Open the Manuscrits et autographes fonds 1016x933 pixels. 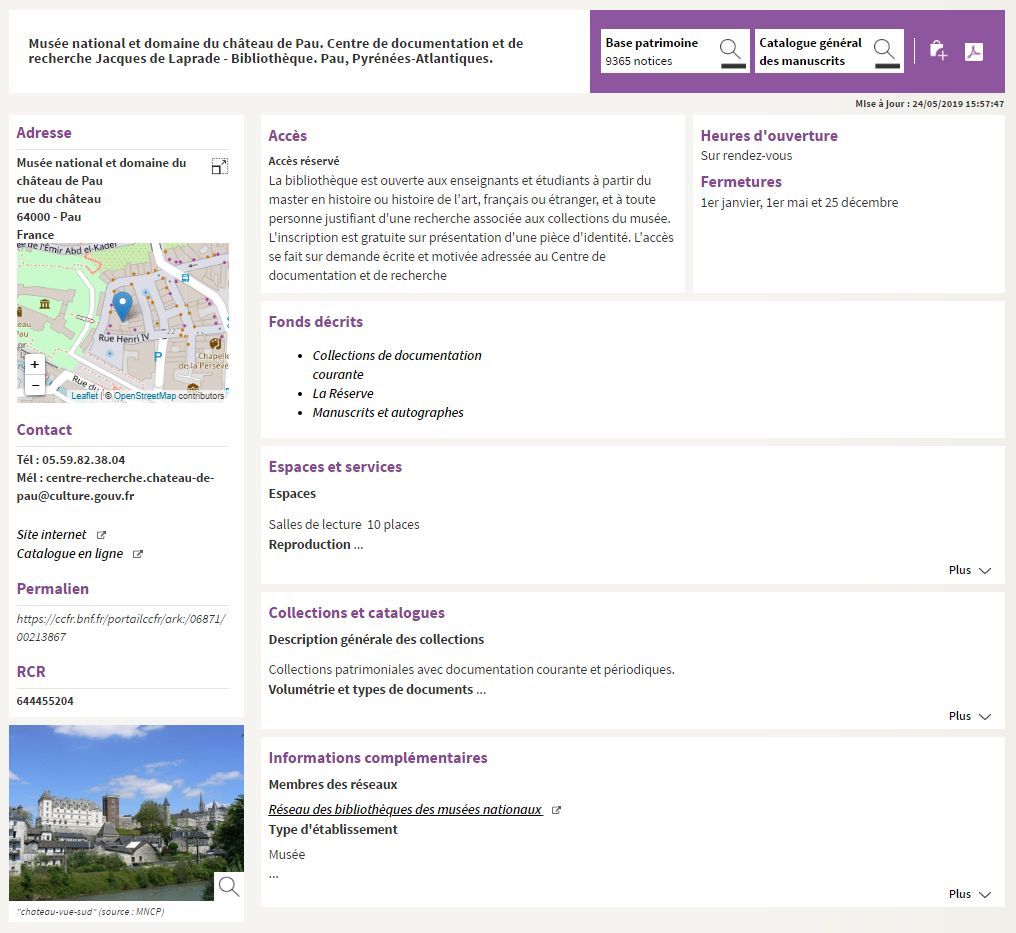pyautogui.click(x=387, y=412)
